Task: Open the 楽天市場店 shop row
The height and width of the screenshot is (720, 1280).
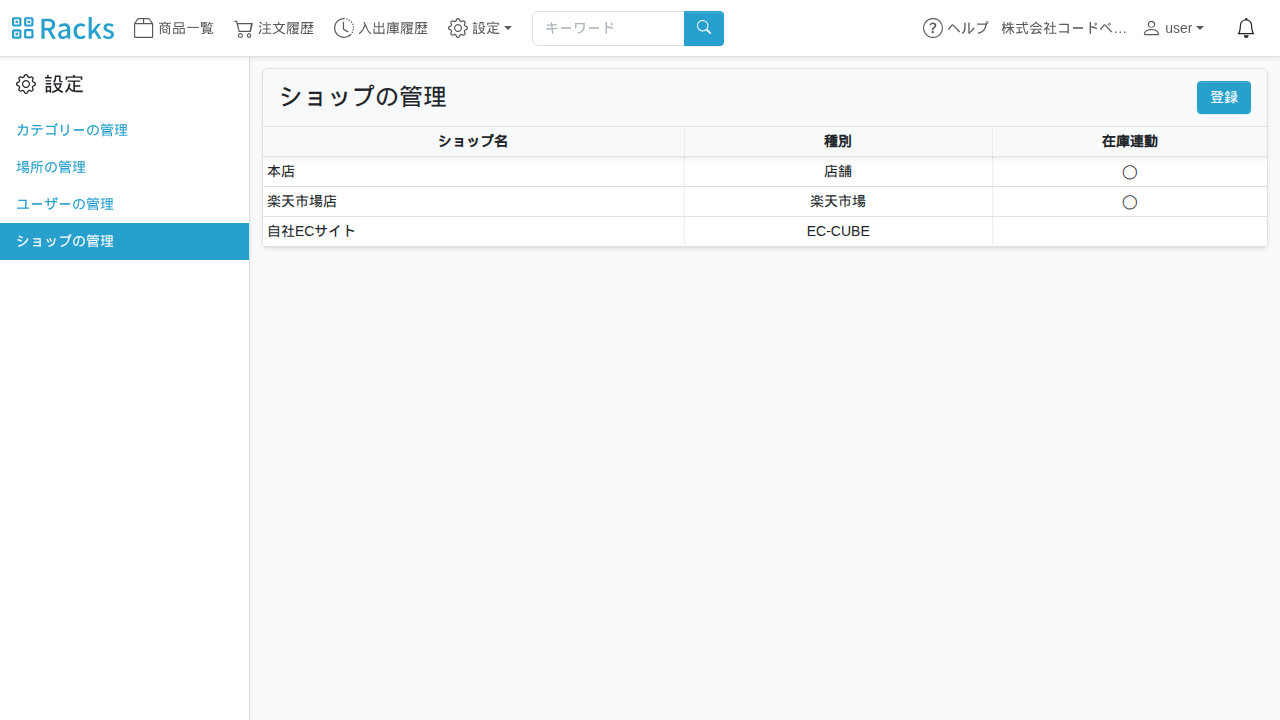Action: pyautogui.click(x=765, y=202)
